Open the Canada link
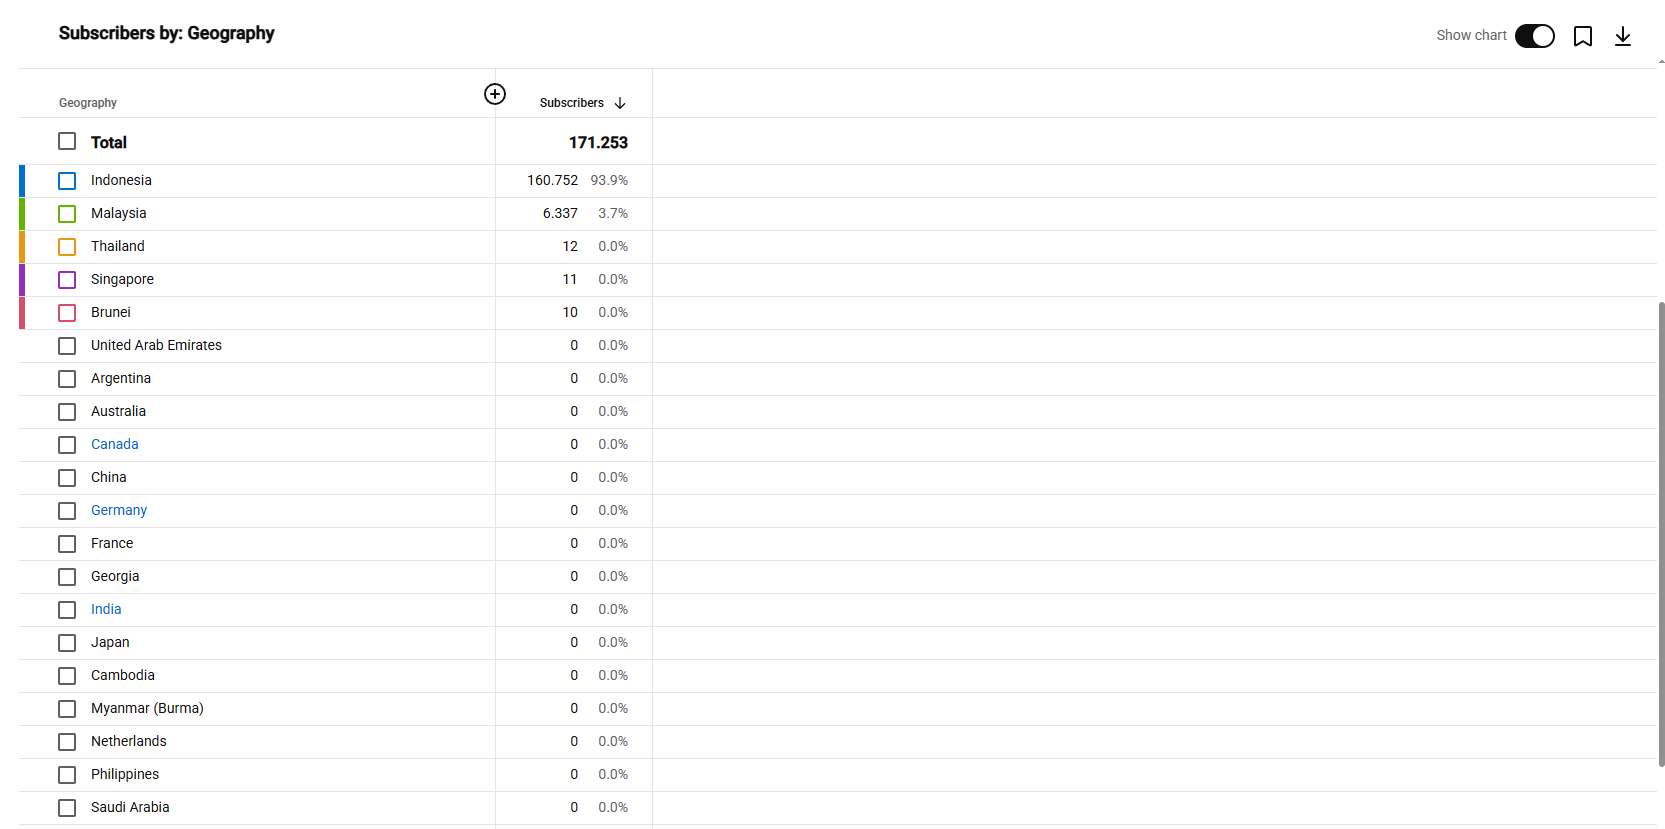Viewport: 1665px width, 829px height. pyautogui.click(x=115, y=444)
